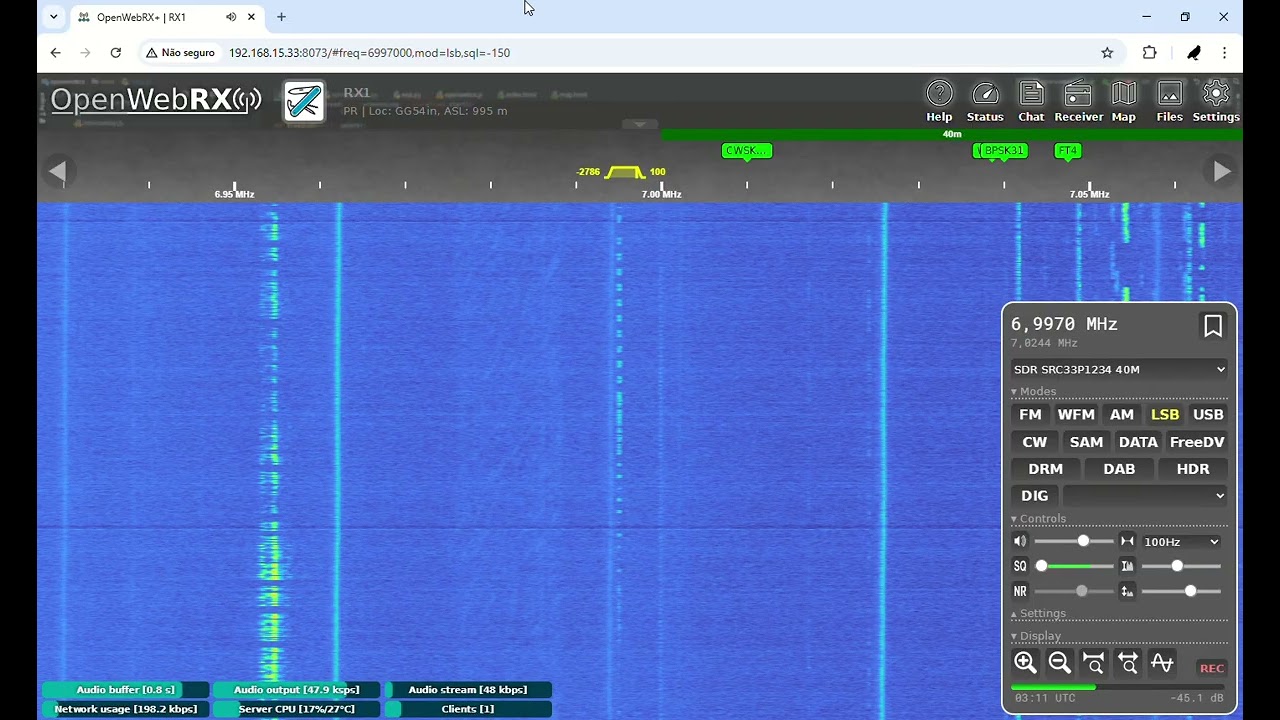This screenshot has width=1280, height=720.
Task: Click the CWSK bookmark tag
Action: tap(747, 151)
